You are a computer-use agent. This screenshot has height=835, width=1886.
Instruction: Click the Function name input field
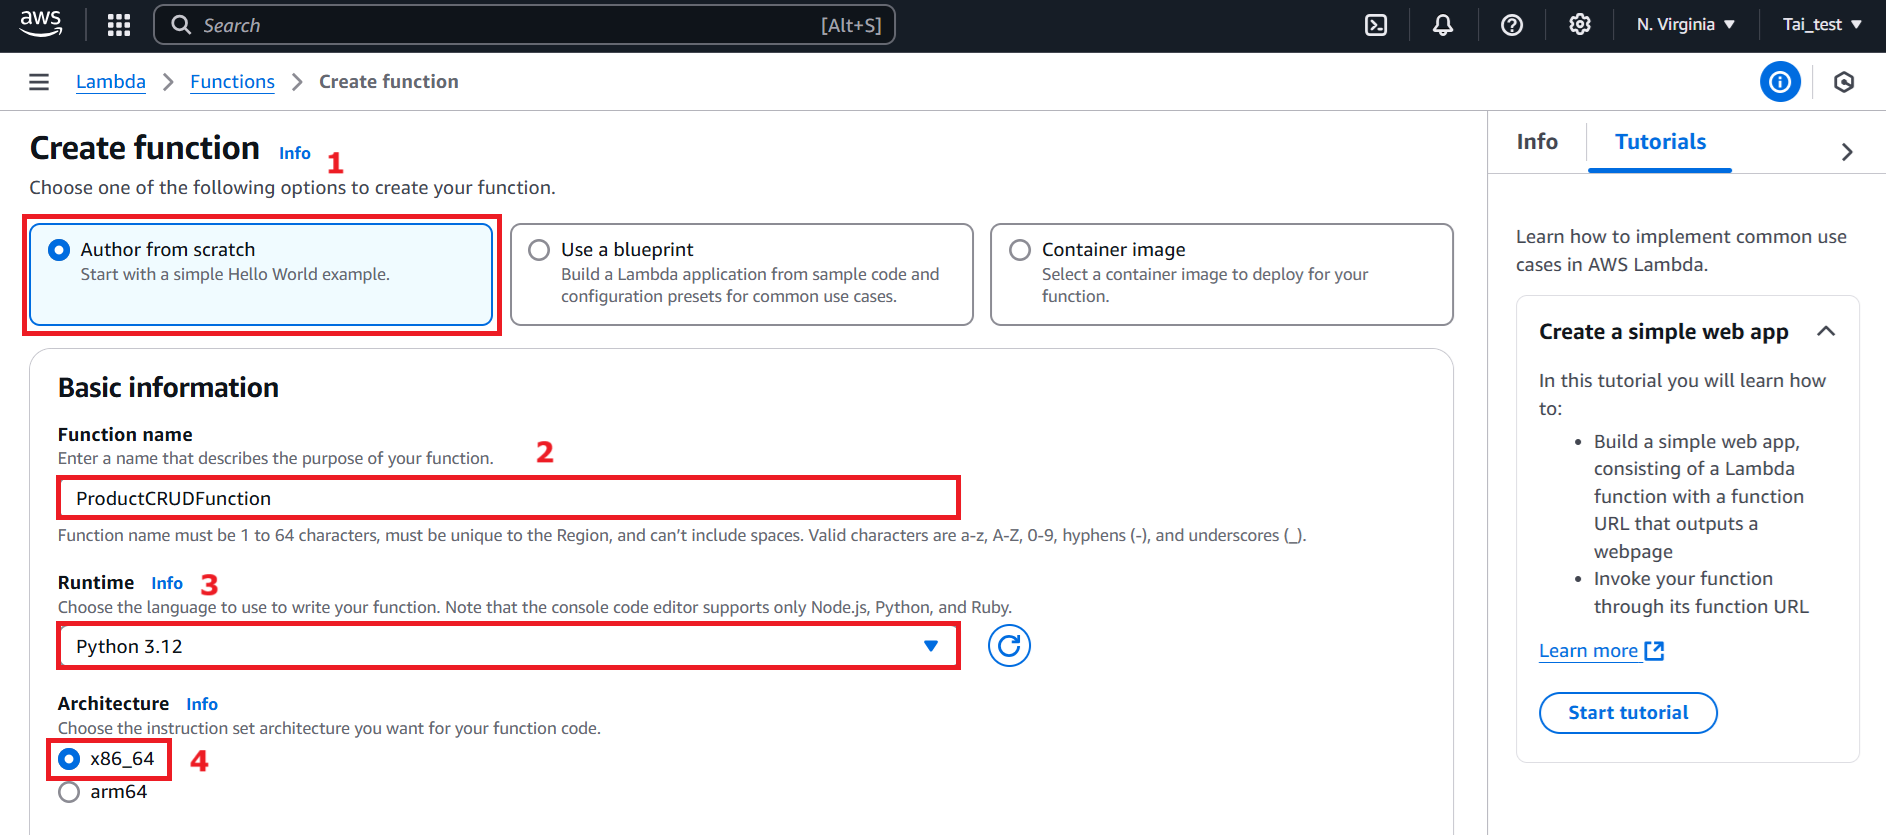click(x=508, y=498)
